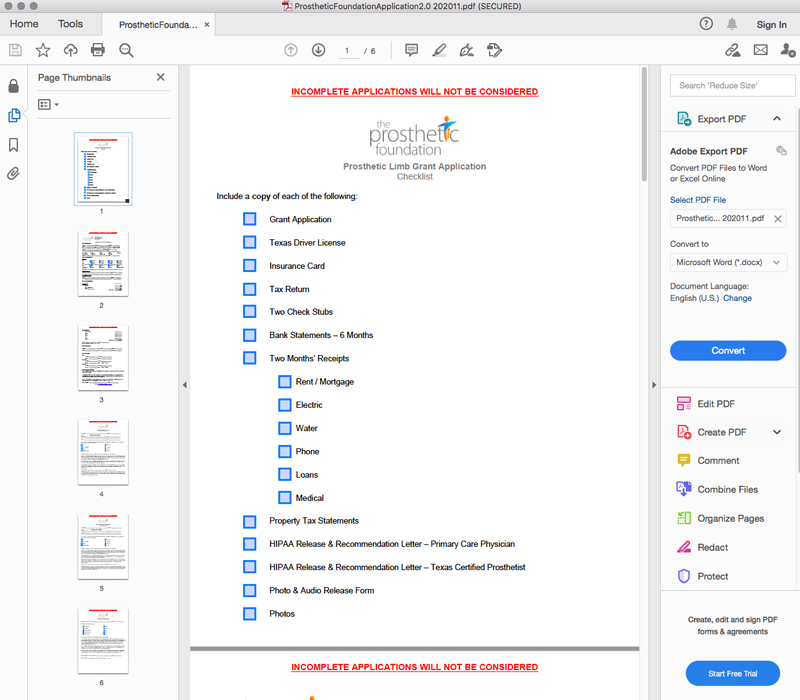The height and width of the screenshot is (700, 800).
Task: Collapse the Export PDF section
Action: click(777, 119)
